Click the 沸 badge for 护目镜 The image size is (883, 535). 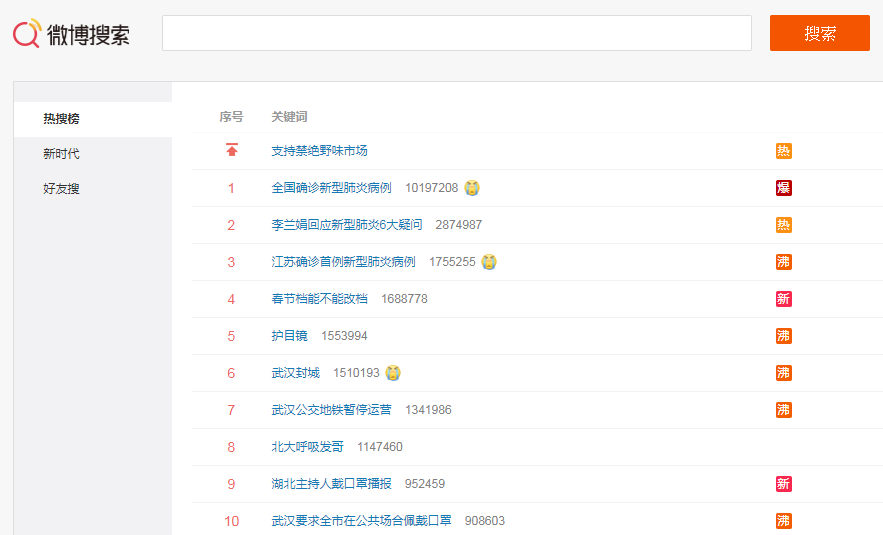[x=783, y=336]
